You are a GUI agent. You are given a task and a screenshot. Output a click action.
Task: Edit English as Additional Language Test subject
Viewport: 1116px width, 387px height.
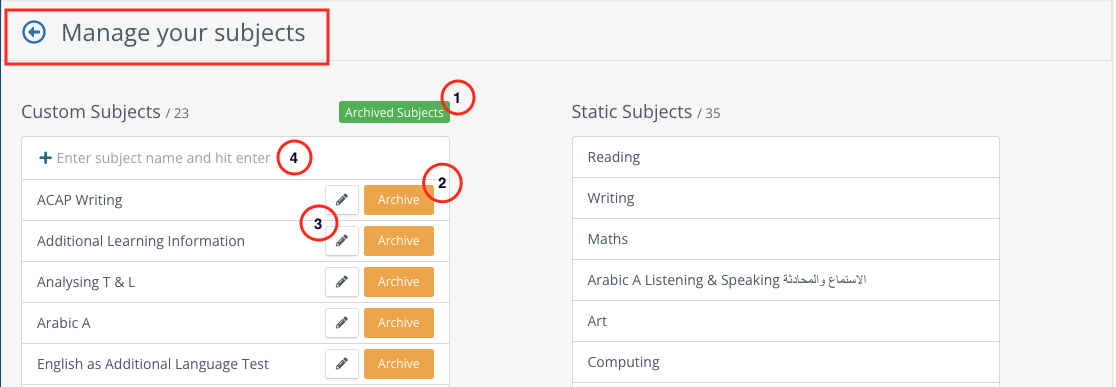[342, 364]
